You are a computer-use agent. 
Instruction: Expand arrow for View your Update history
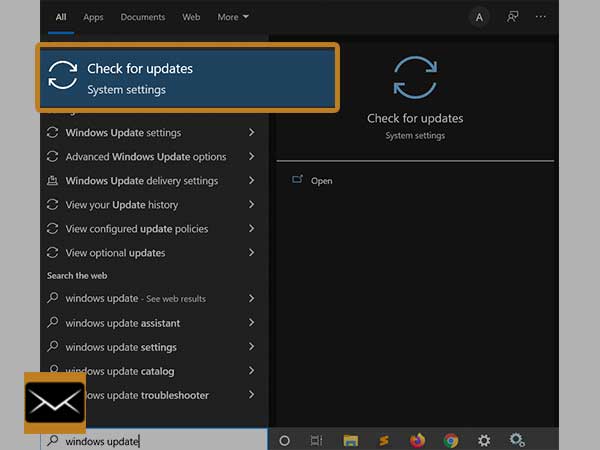coord(251,204)
